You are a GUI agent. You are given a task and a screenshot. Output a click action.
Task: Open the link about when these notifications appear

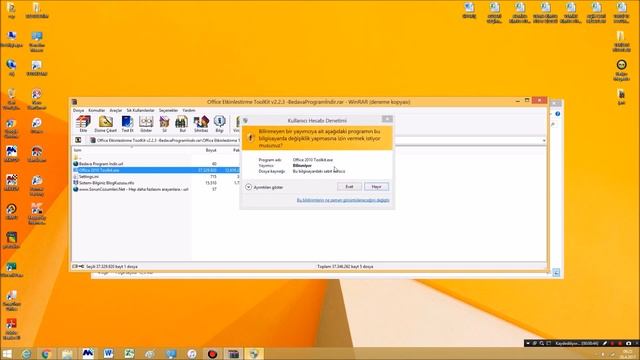[x=343, y=200]
